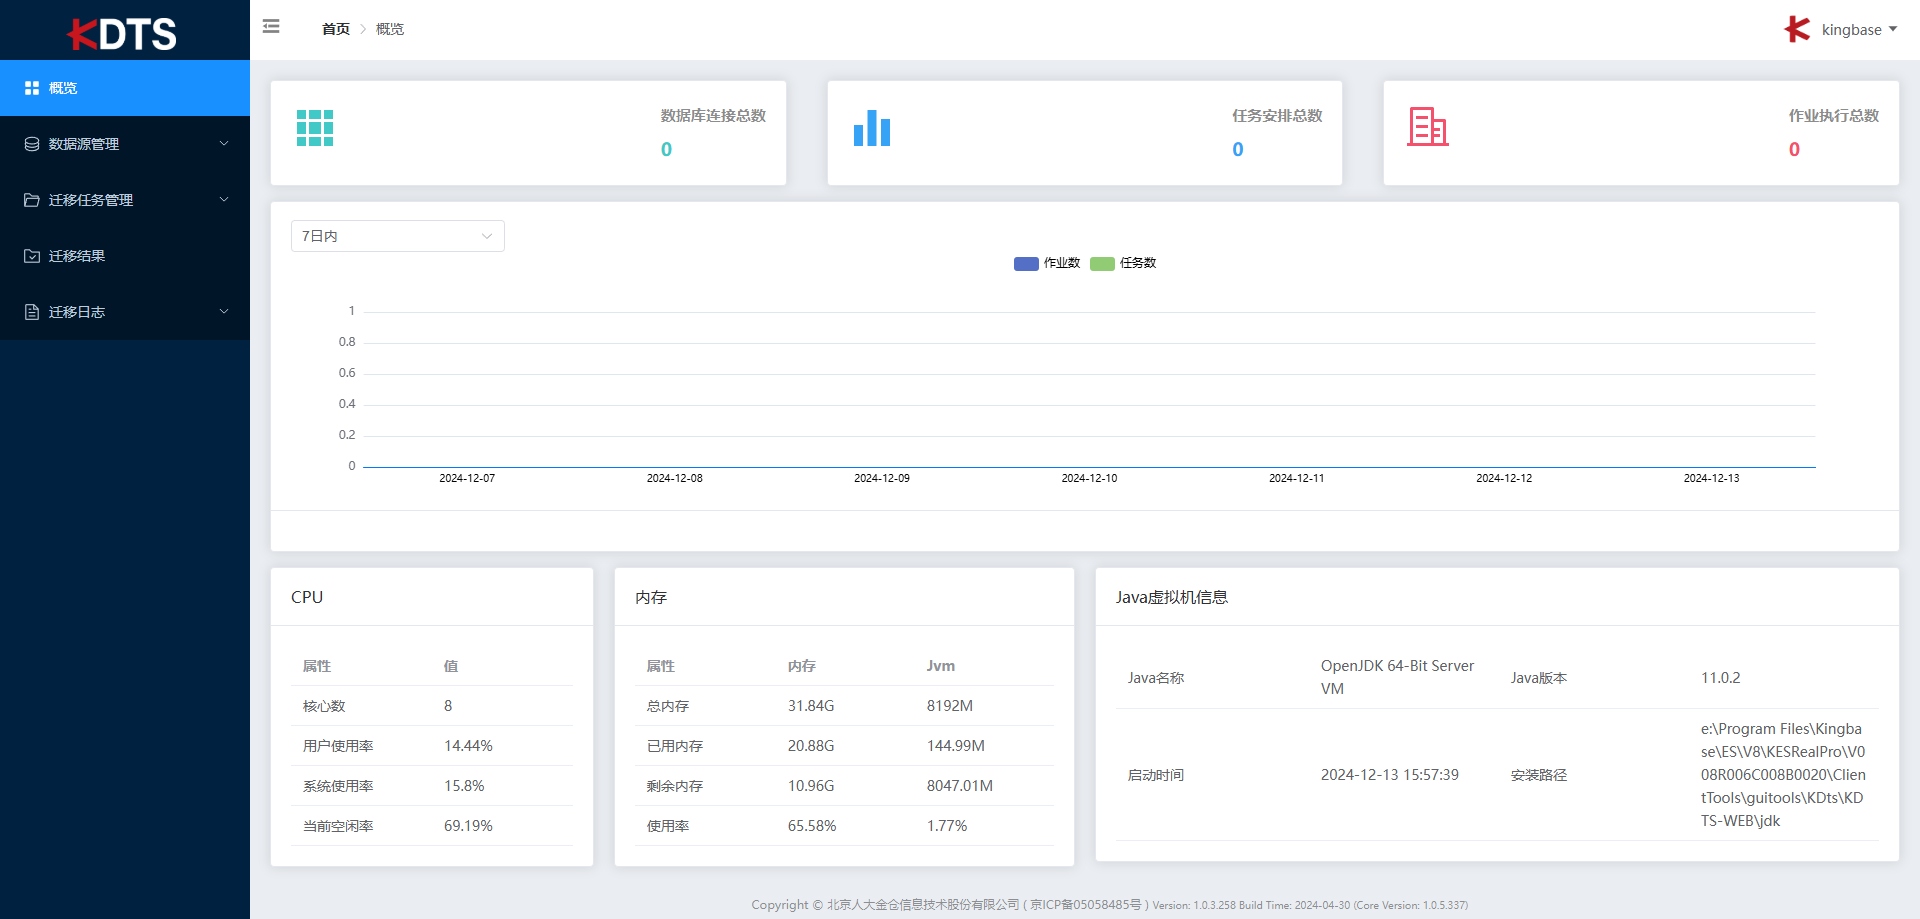Click the KDTS logo in sidebar

coord(123,33)
